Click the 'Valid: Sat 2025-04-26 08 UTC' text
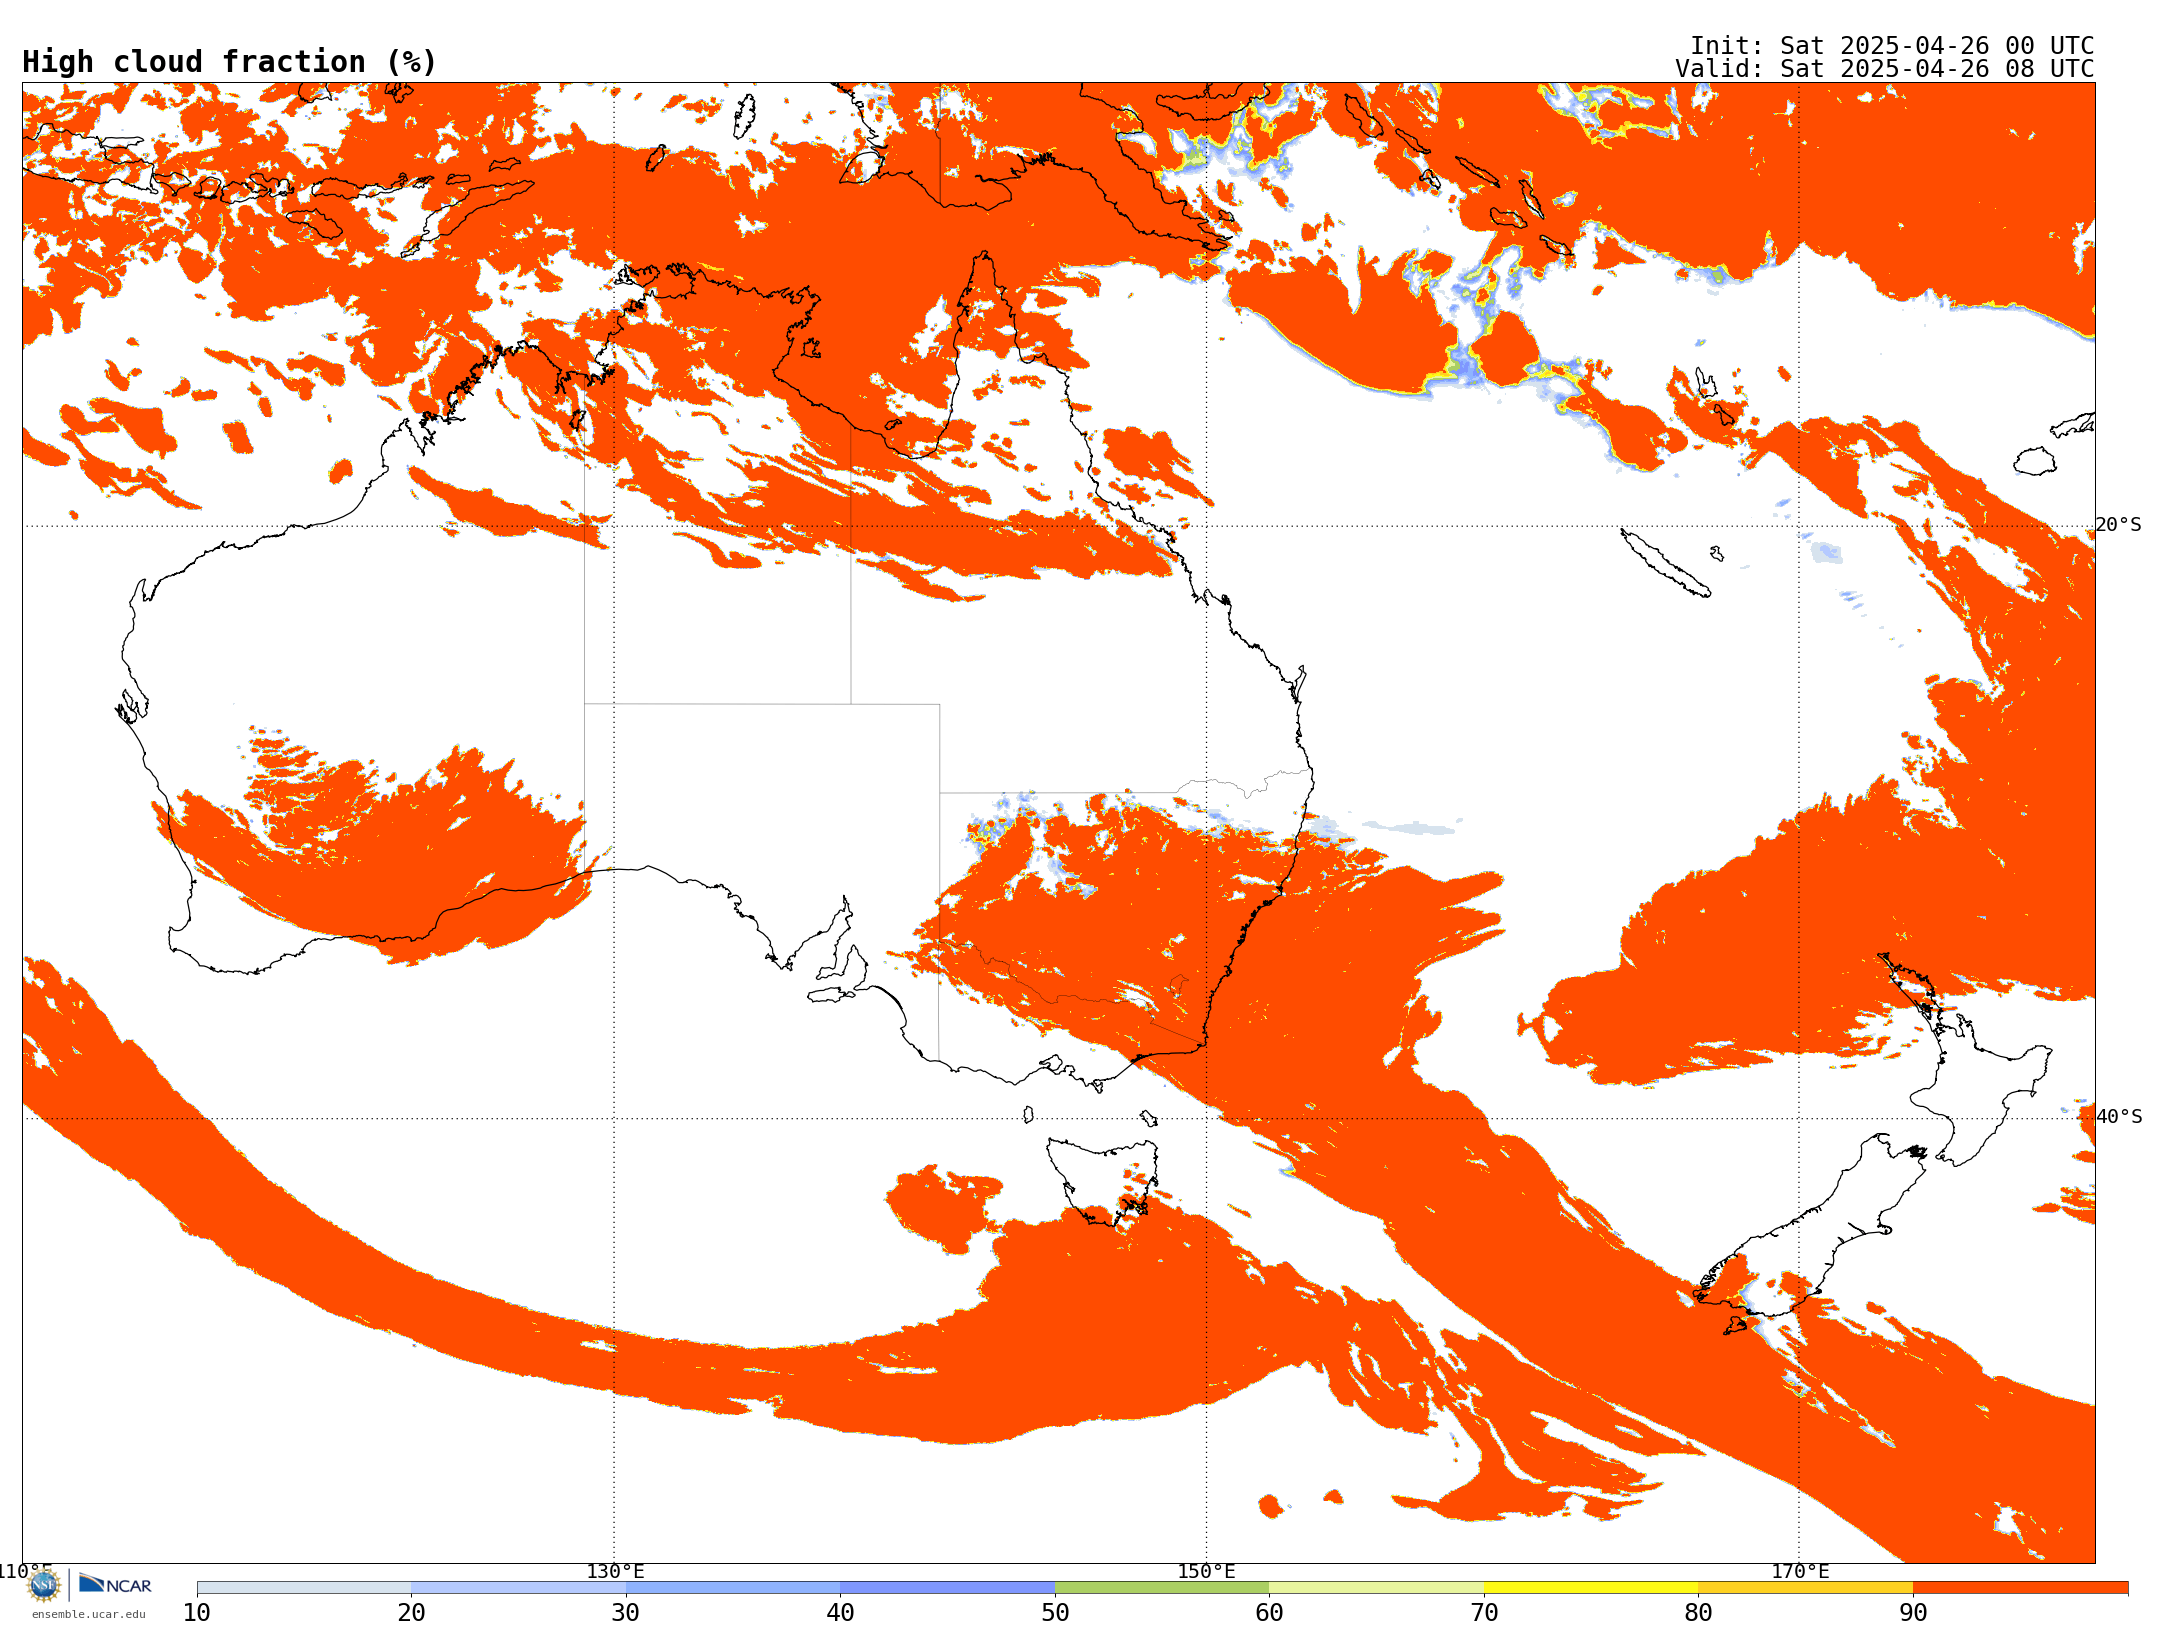2160x1626 pixels. [1885, 69]
